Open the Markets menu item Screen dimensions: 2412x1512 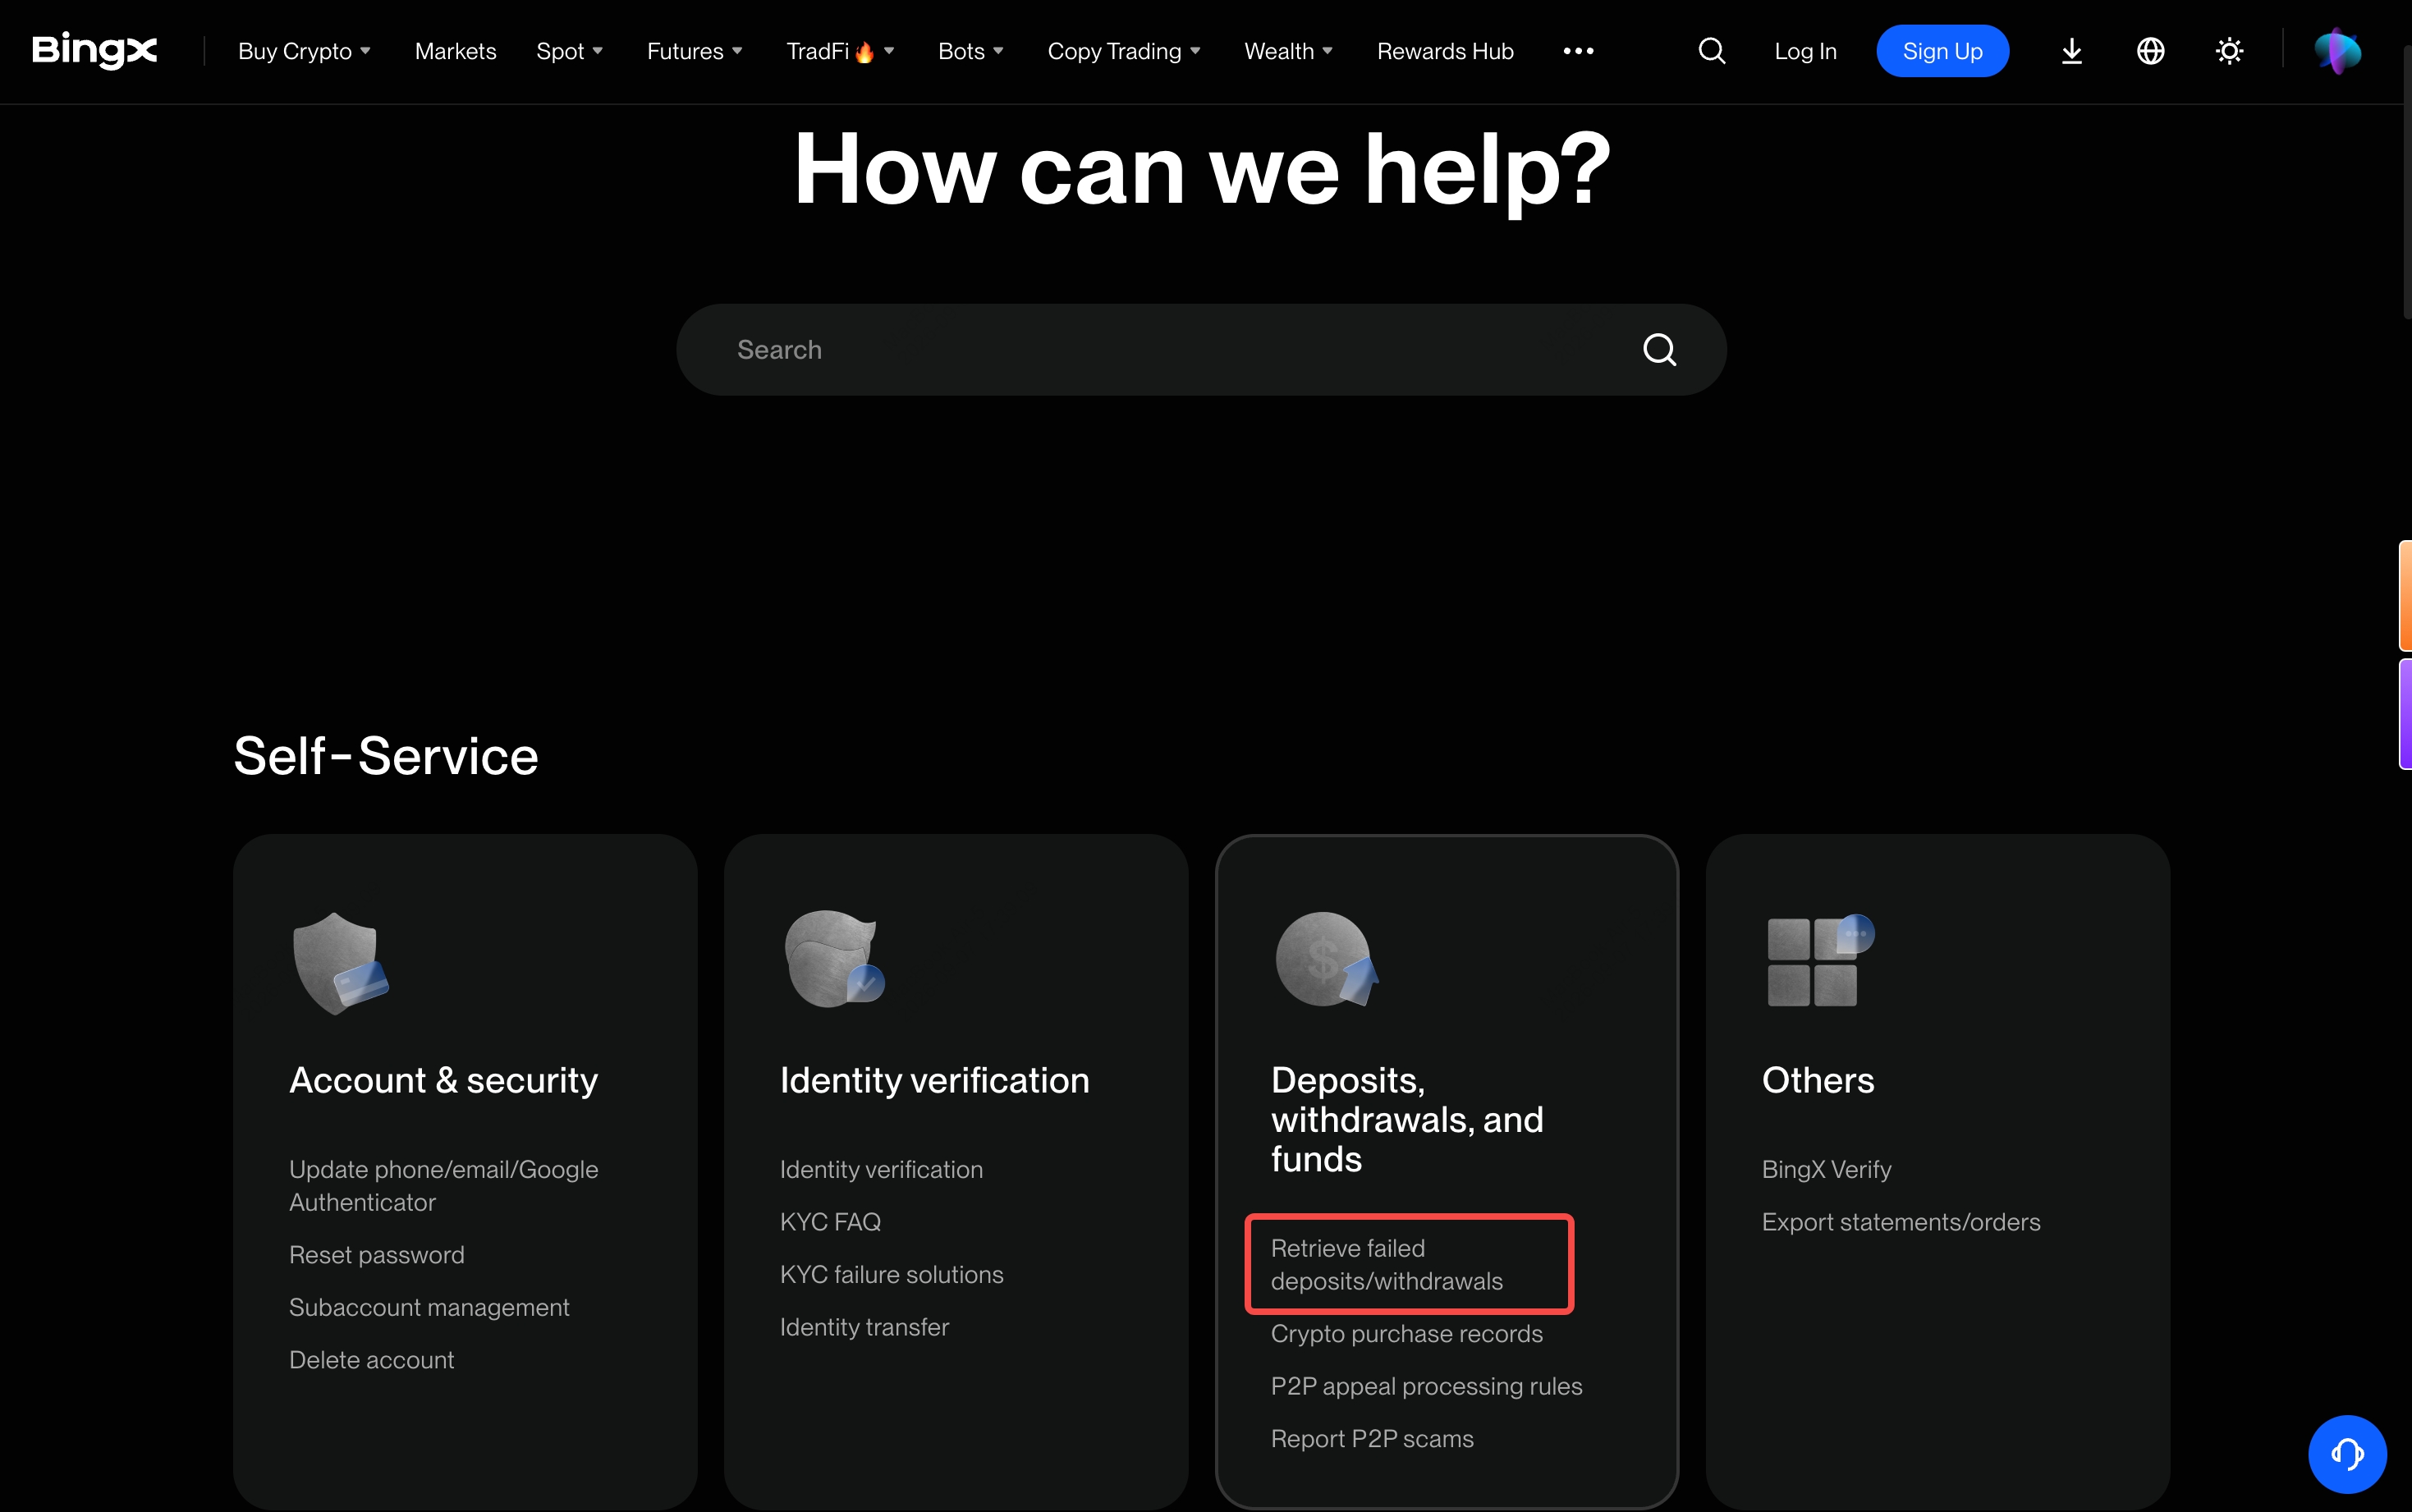[455, 51]
